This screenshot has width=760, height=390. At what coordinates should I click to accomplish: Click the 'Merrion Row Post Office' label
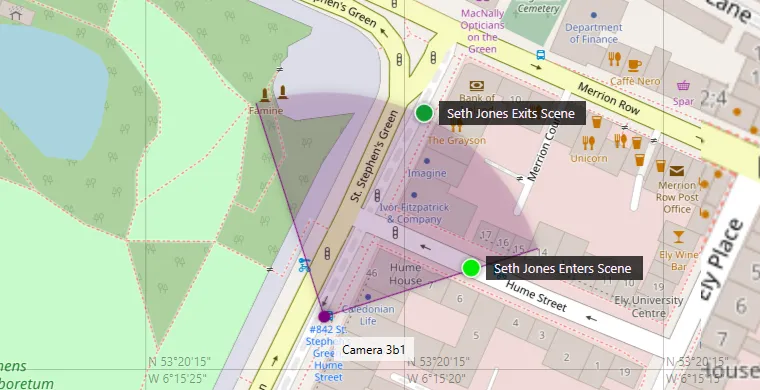tap(677, 197)
